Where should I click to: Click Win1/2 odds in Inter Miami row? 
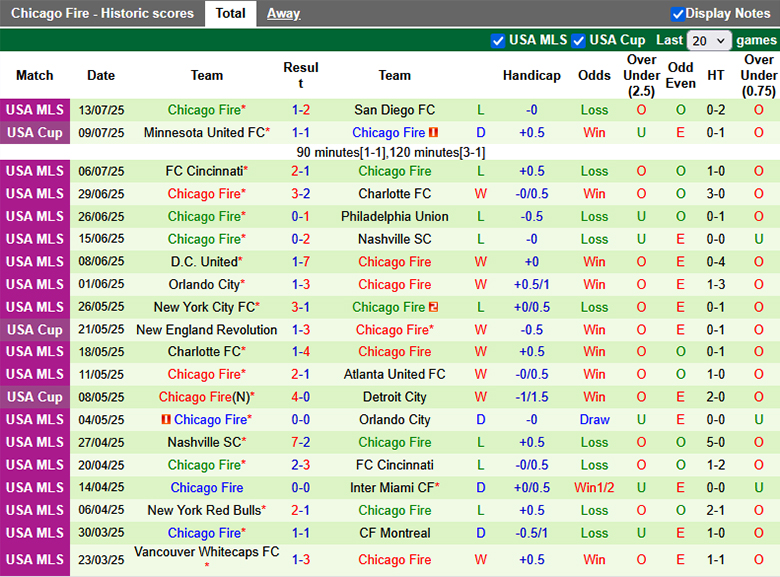[x=594, y=487]
